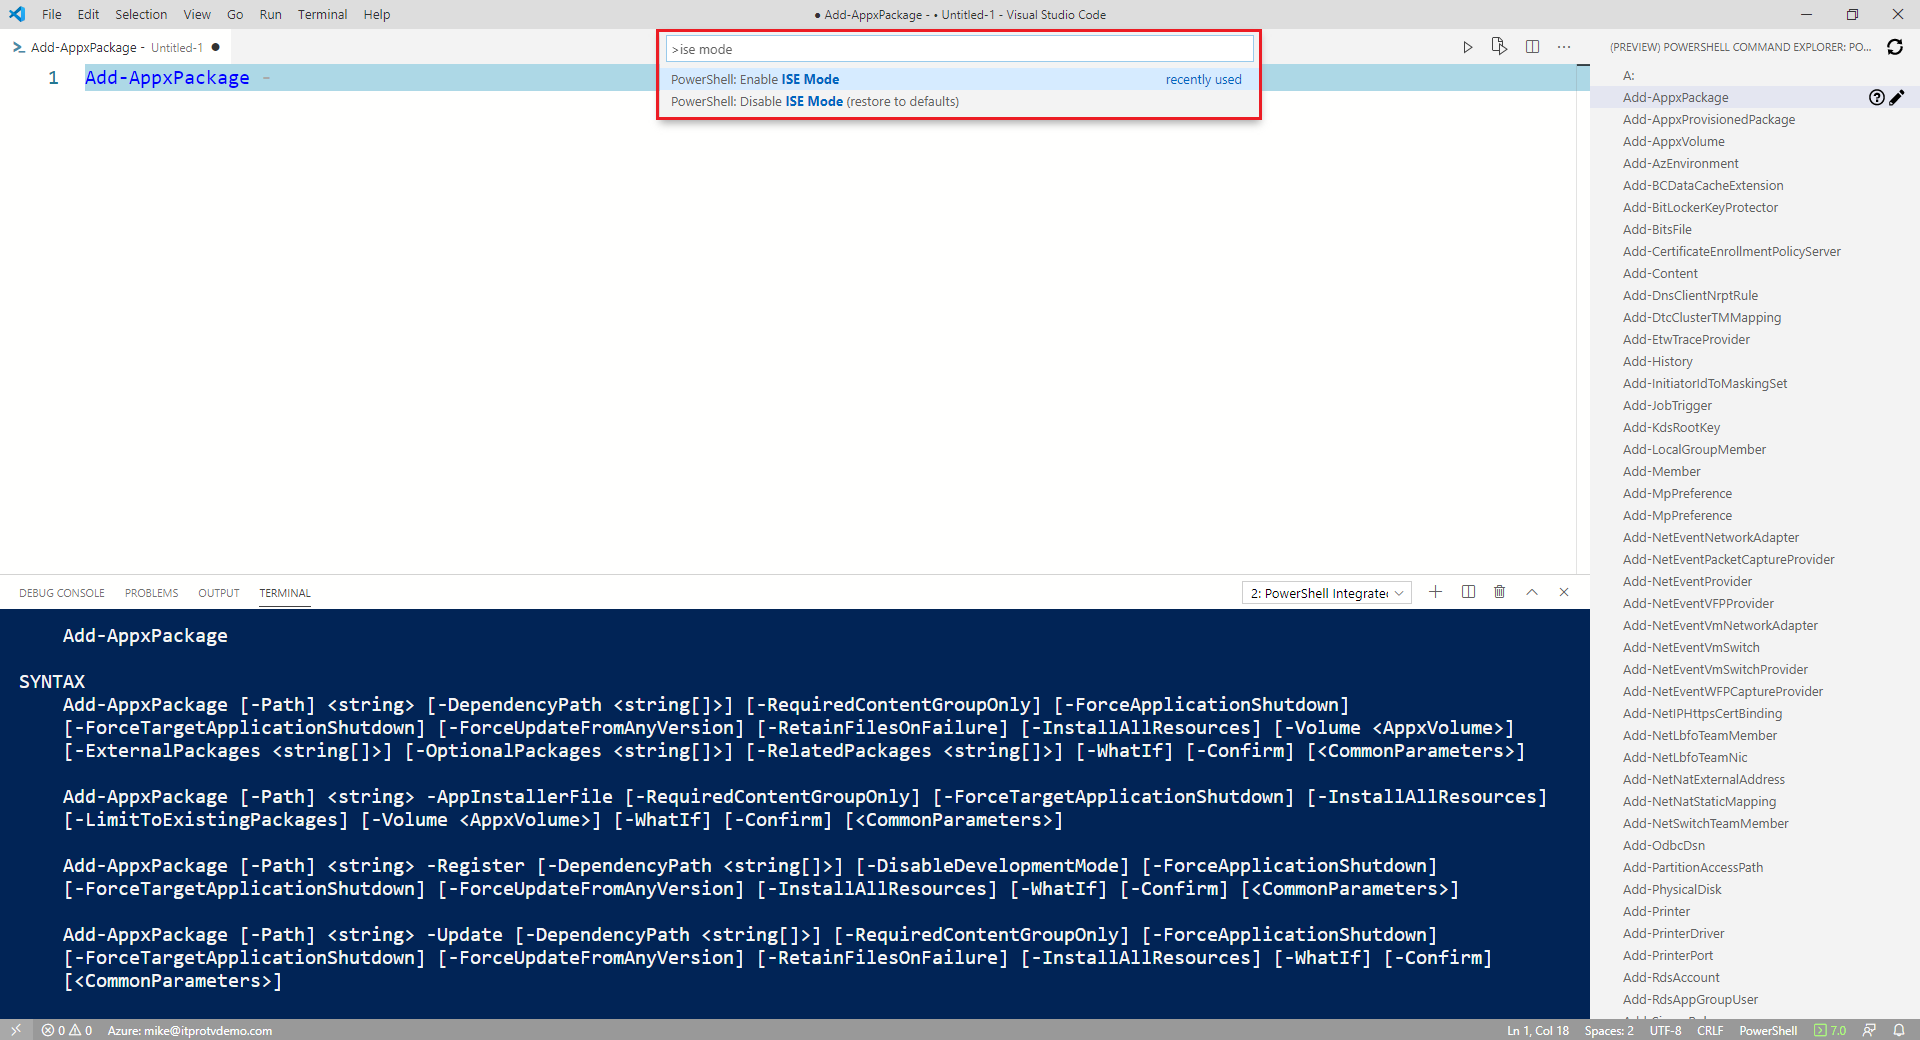
Task: Click the PowerShell version 7.0 indicator
Action: point(1830,1030)
